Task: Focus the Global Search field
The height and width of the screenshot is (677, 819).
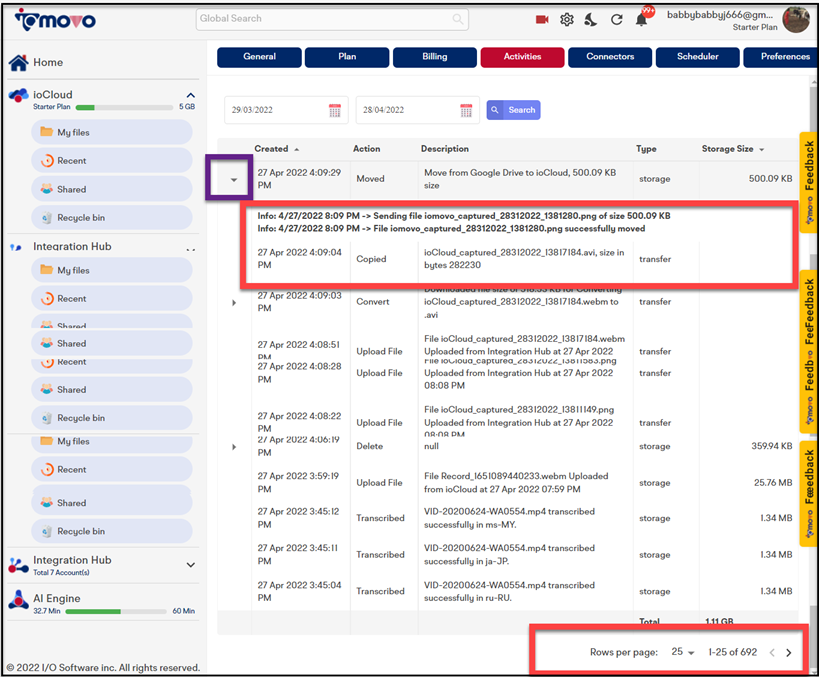Action: pyautogui.click(x=332, y=19)
